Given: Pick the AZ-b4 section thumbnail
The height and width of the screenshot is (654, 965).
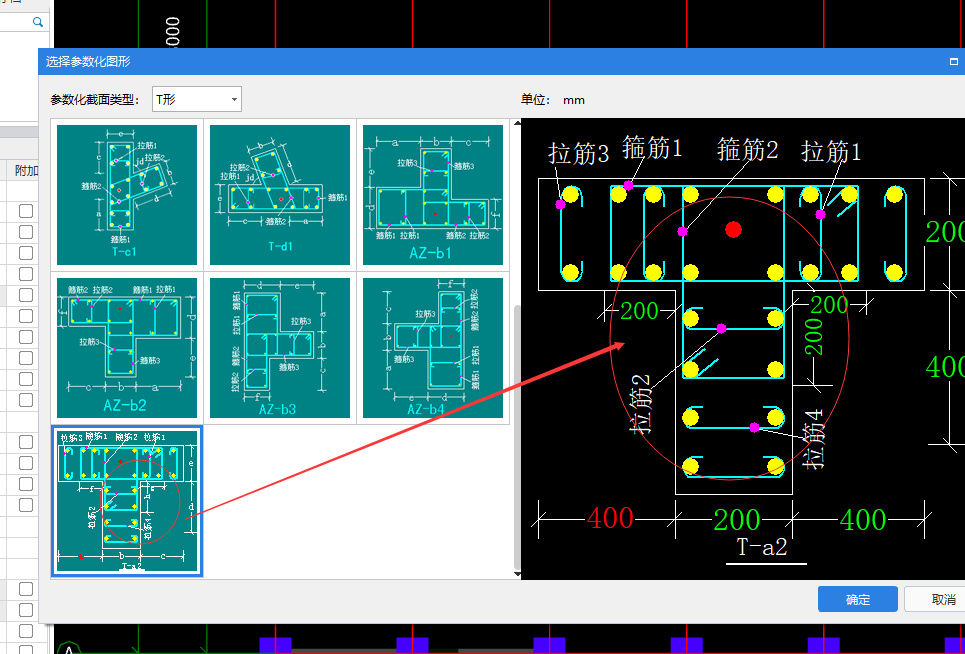Looking at the screenshot, I should [433, 348].
